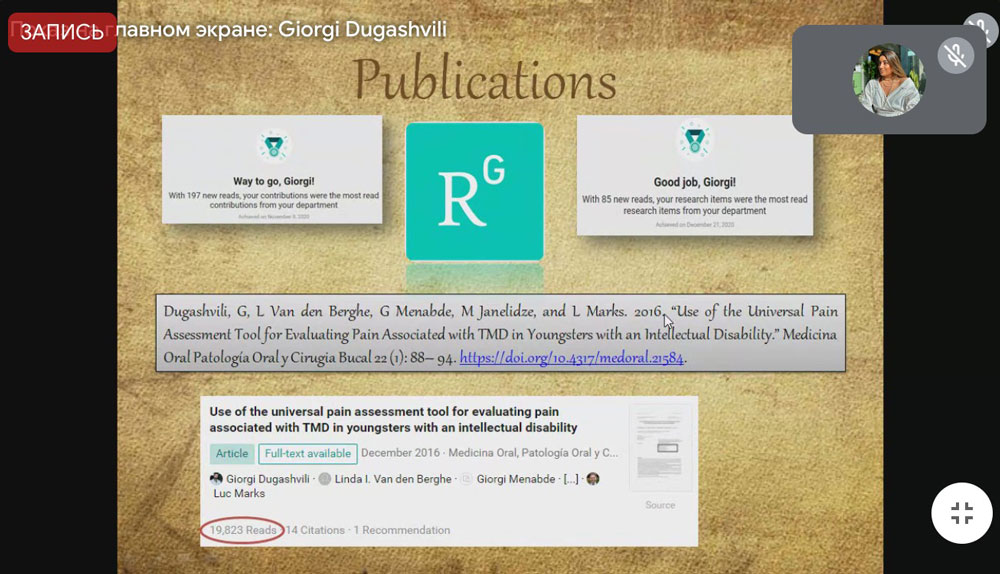Click the article Source preview thumbnail
This screenshot has width=1000, height=574.
659,448
